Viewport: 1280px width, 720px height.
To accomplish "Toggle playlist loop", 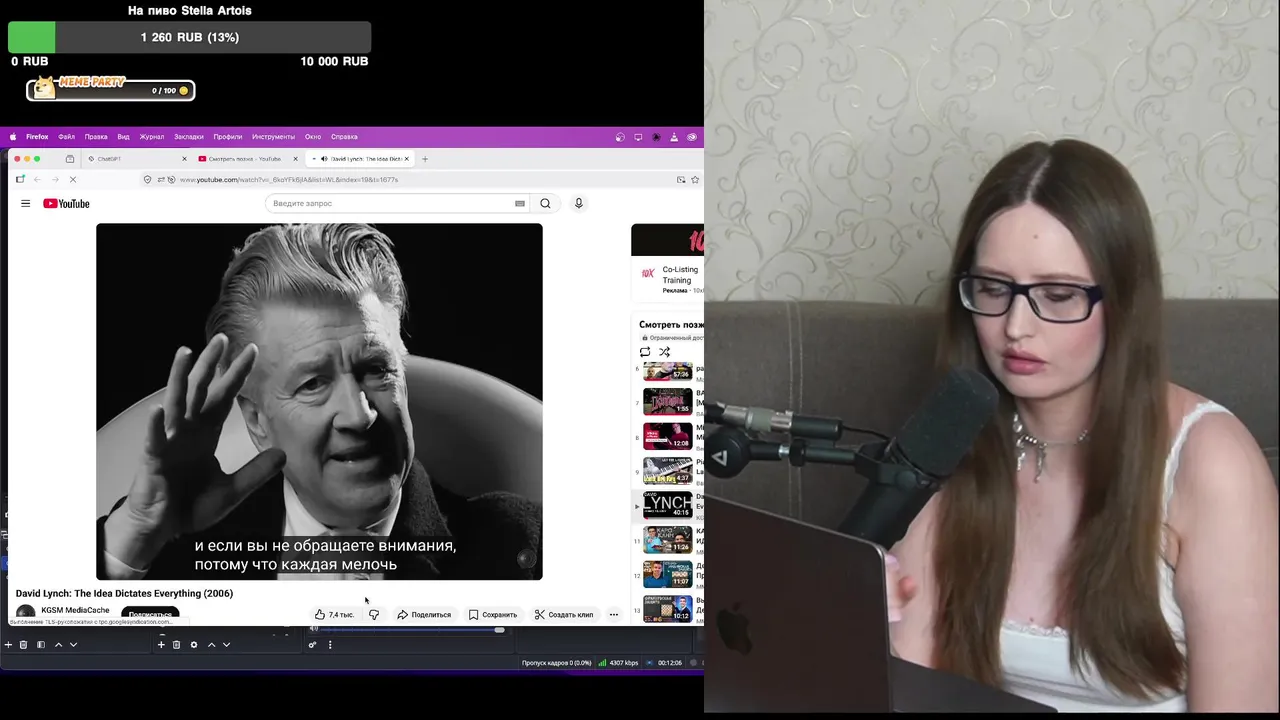I will coord(645,352).
